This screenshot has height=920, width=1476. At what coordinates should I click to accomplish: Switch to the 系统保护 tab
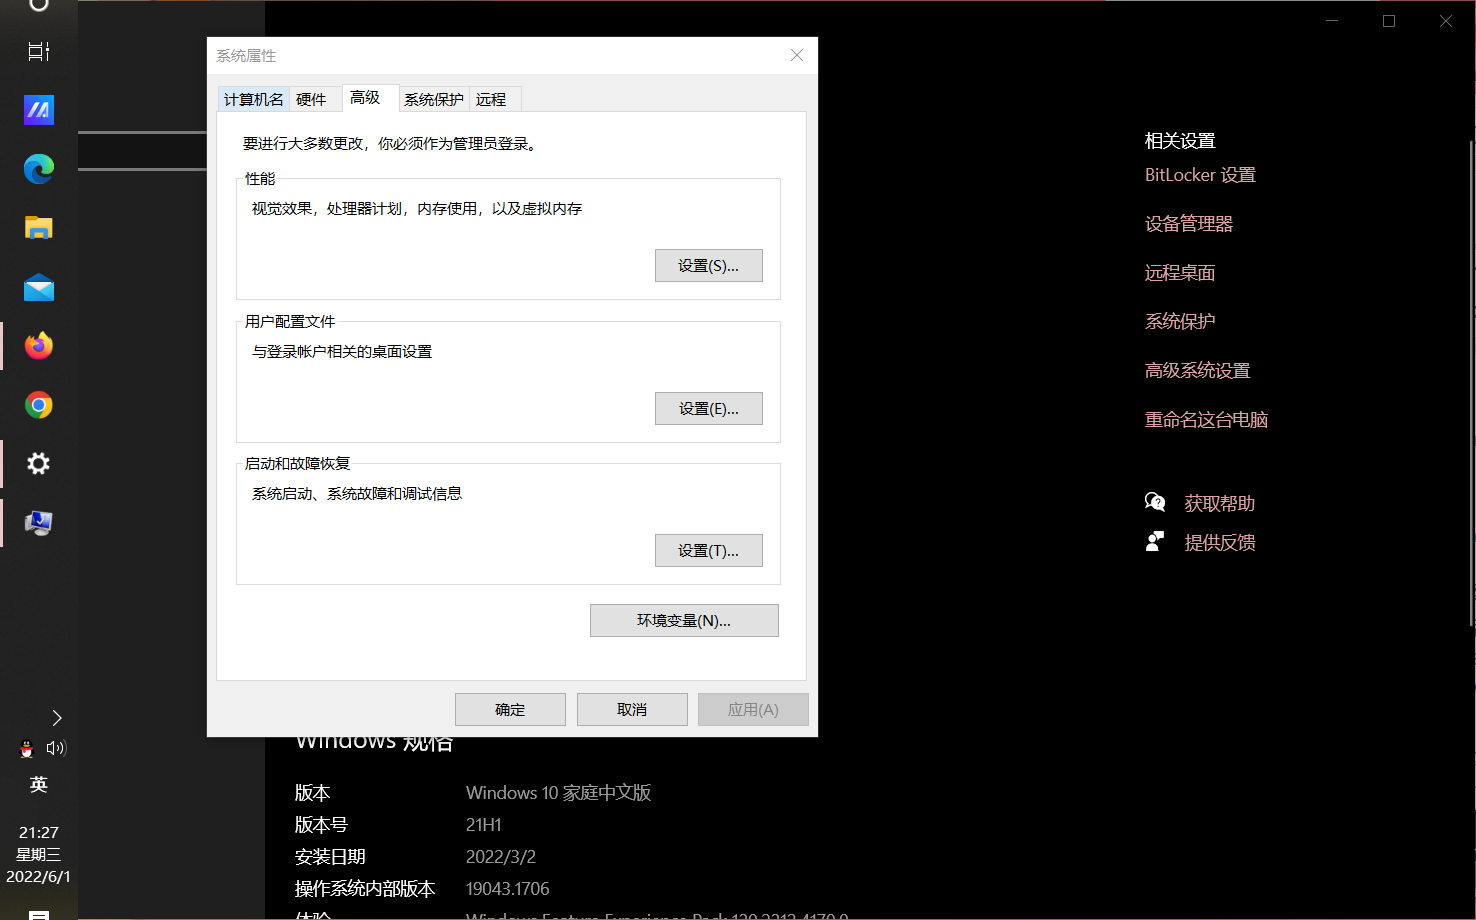point(434,99)
